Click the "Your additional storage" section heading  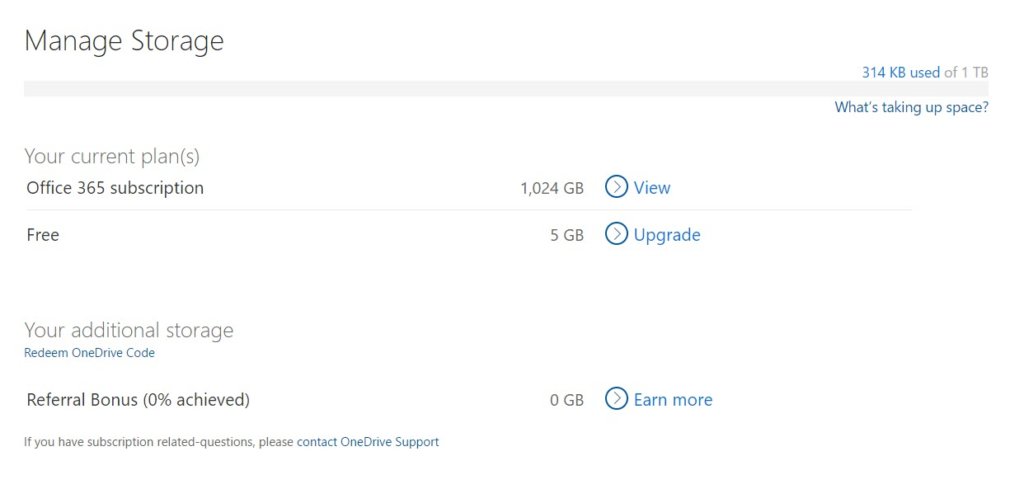[x=129, y=330]
